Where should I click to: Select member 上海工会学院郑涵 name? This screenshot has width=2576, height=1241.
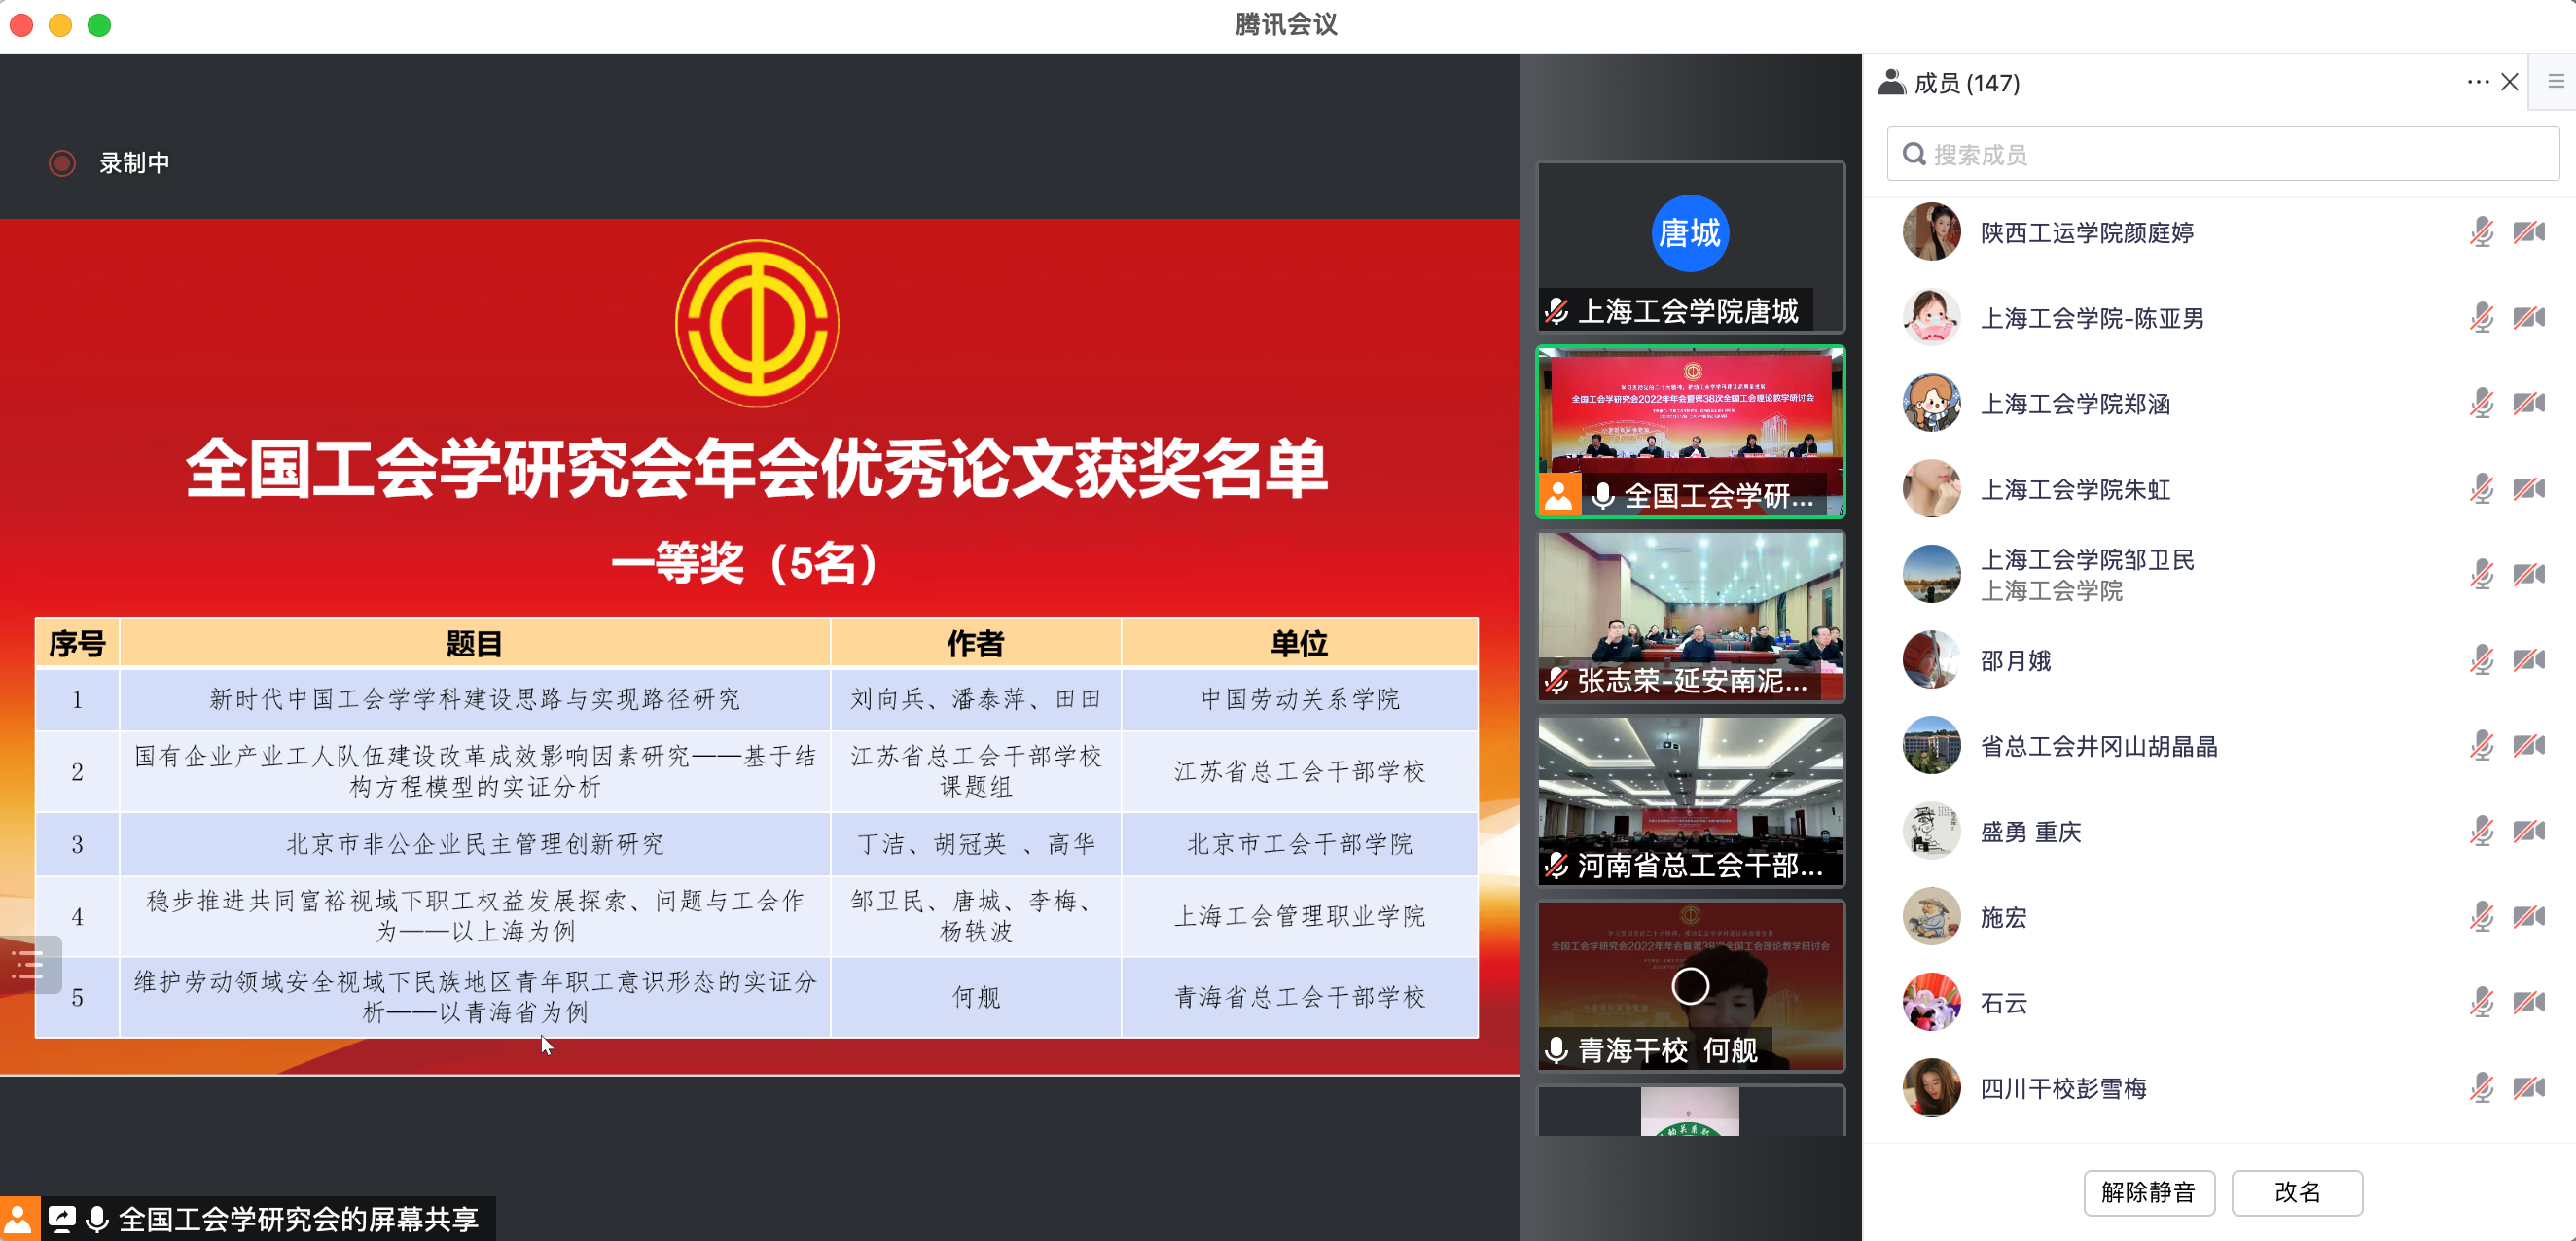click(x=2075, y=404)
